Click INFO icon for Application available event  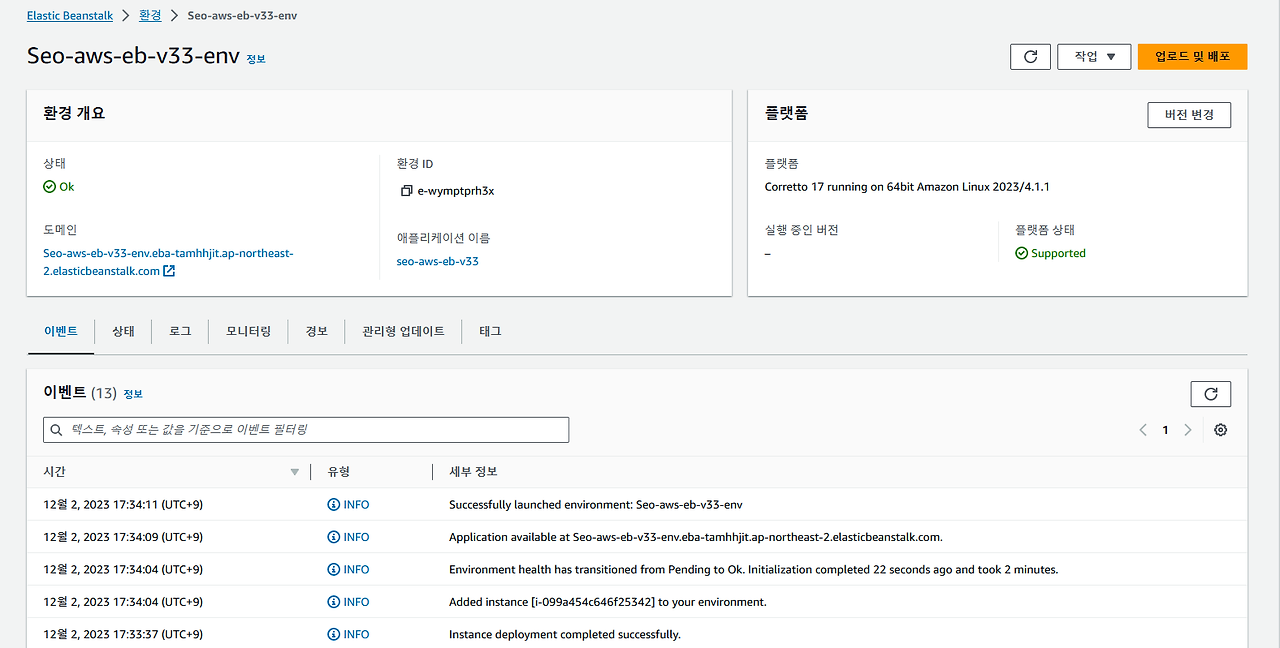[x=333, y=537]
